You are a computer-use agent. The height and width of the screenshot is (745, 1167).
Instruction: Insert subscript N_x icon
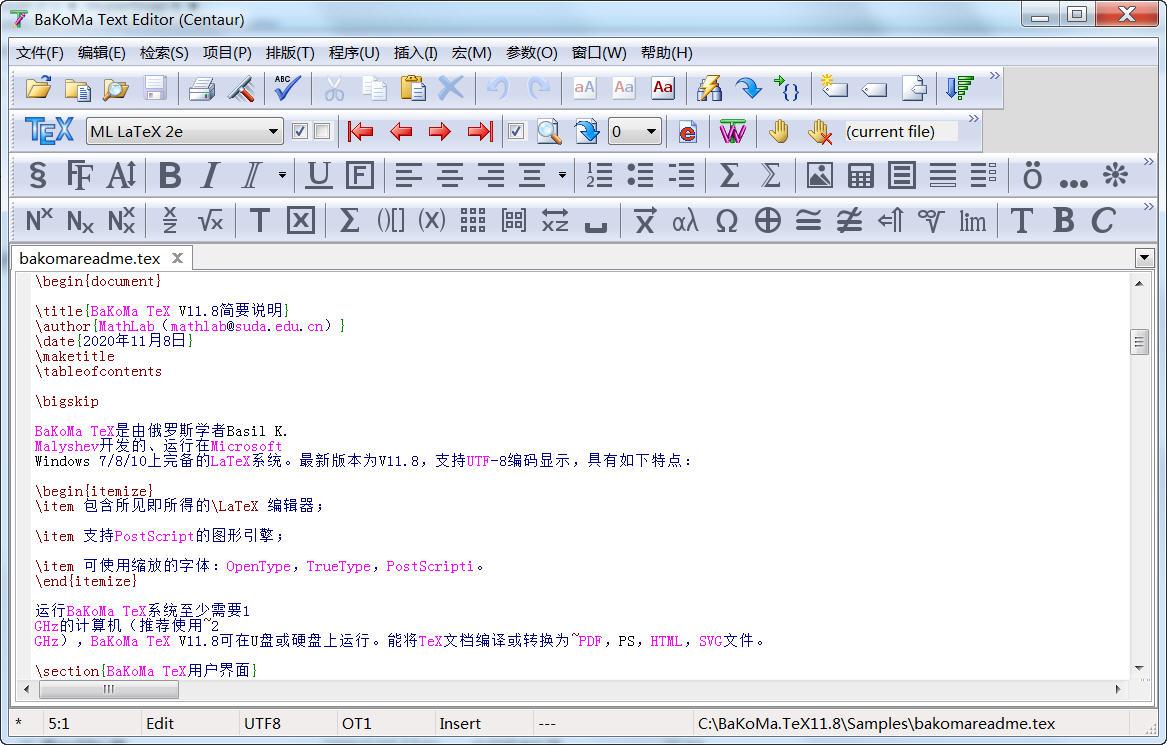(x=80, y=220)
